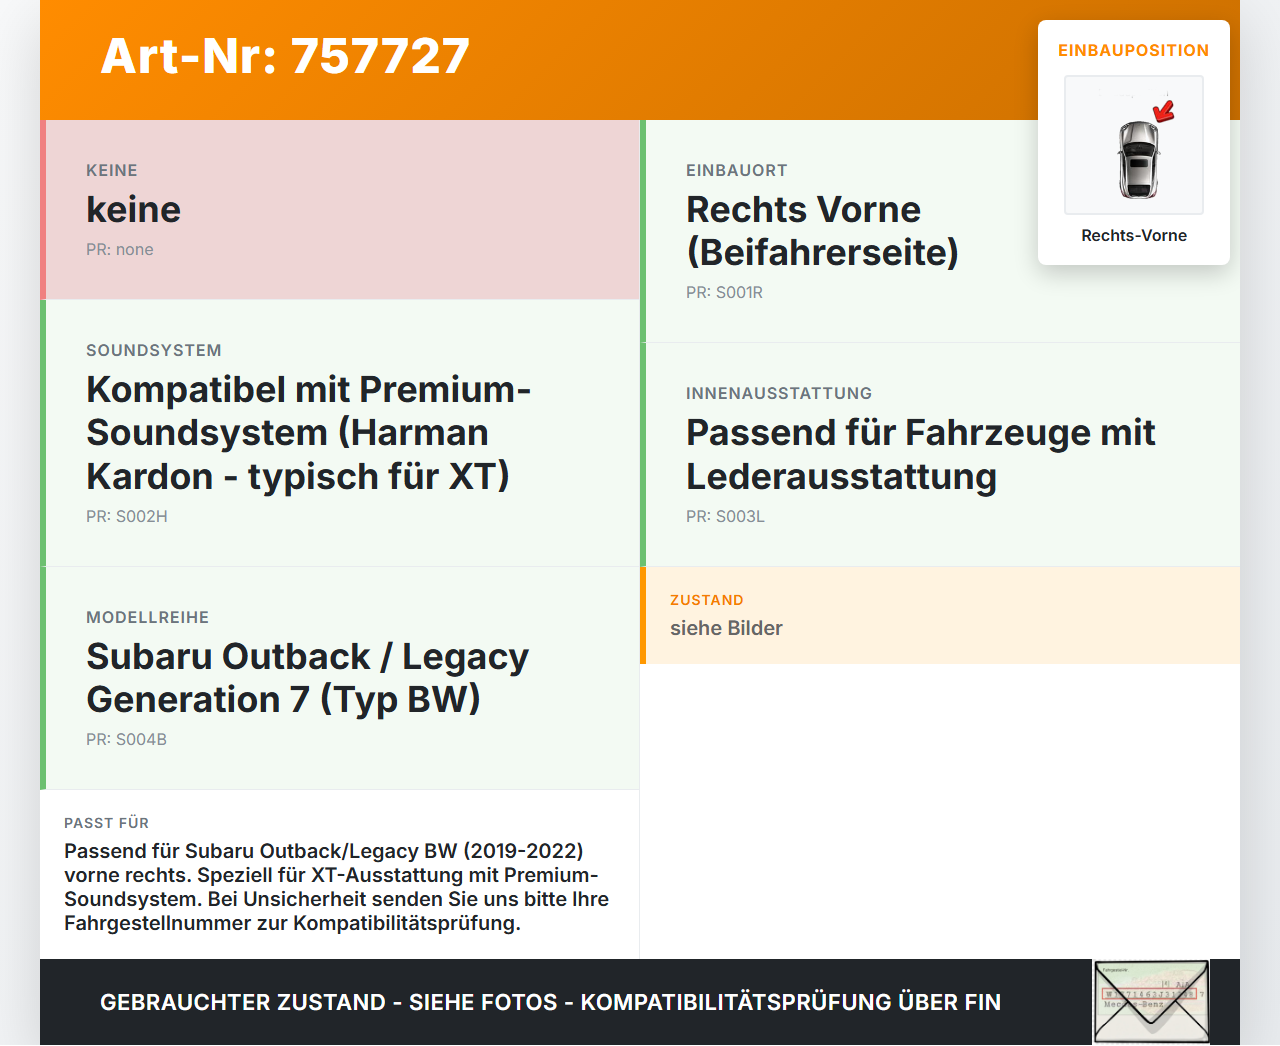Click the 'keine' value in the red card

[134, 209]
